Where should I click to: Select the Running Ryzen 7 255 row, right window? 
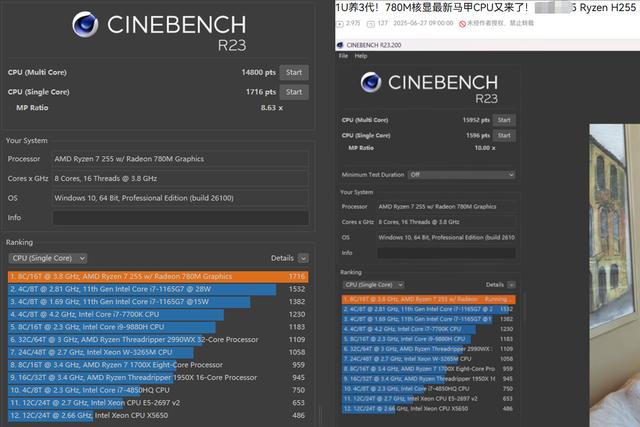(x=429, y=299)
